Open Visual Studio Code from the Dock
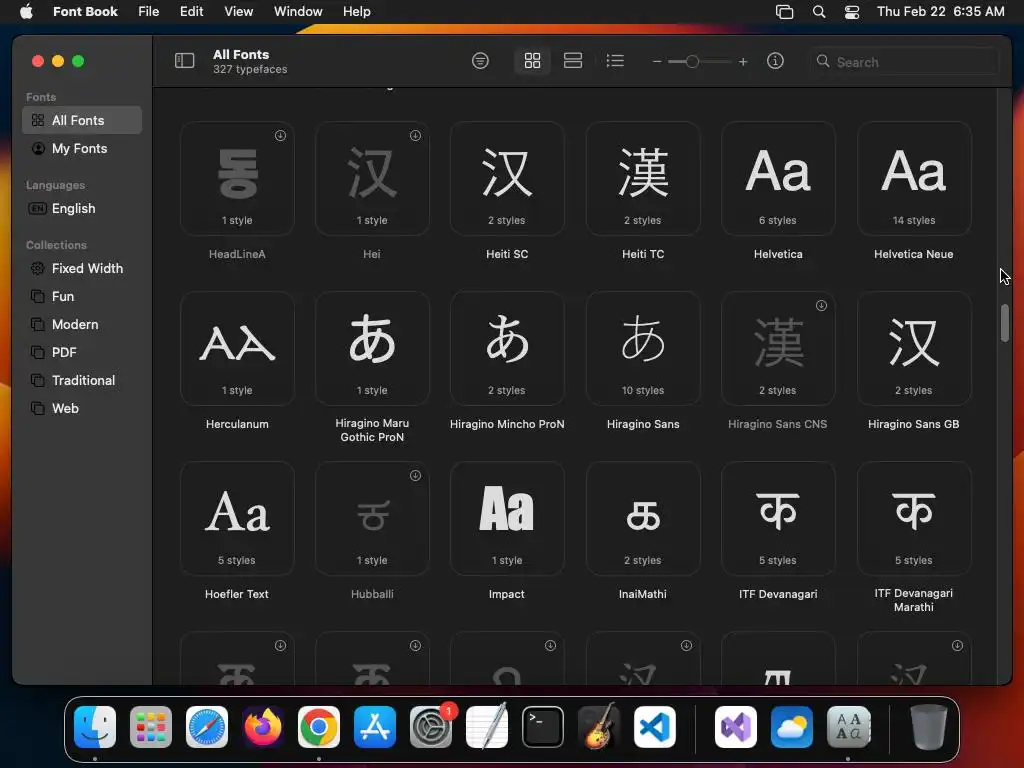Viewport: 1024px width, 768px height. click(655, 727)
